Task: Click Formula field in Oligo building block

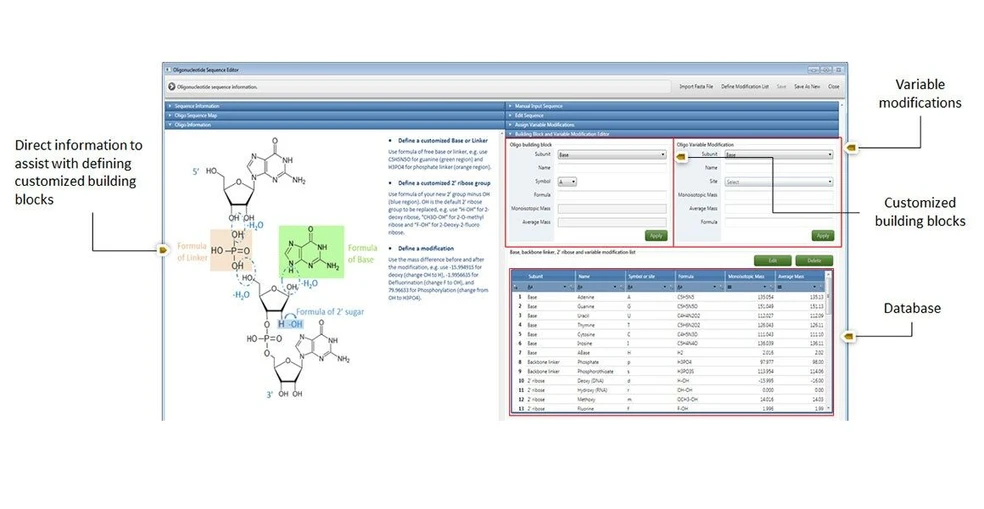Action: 612,195
